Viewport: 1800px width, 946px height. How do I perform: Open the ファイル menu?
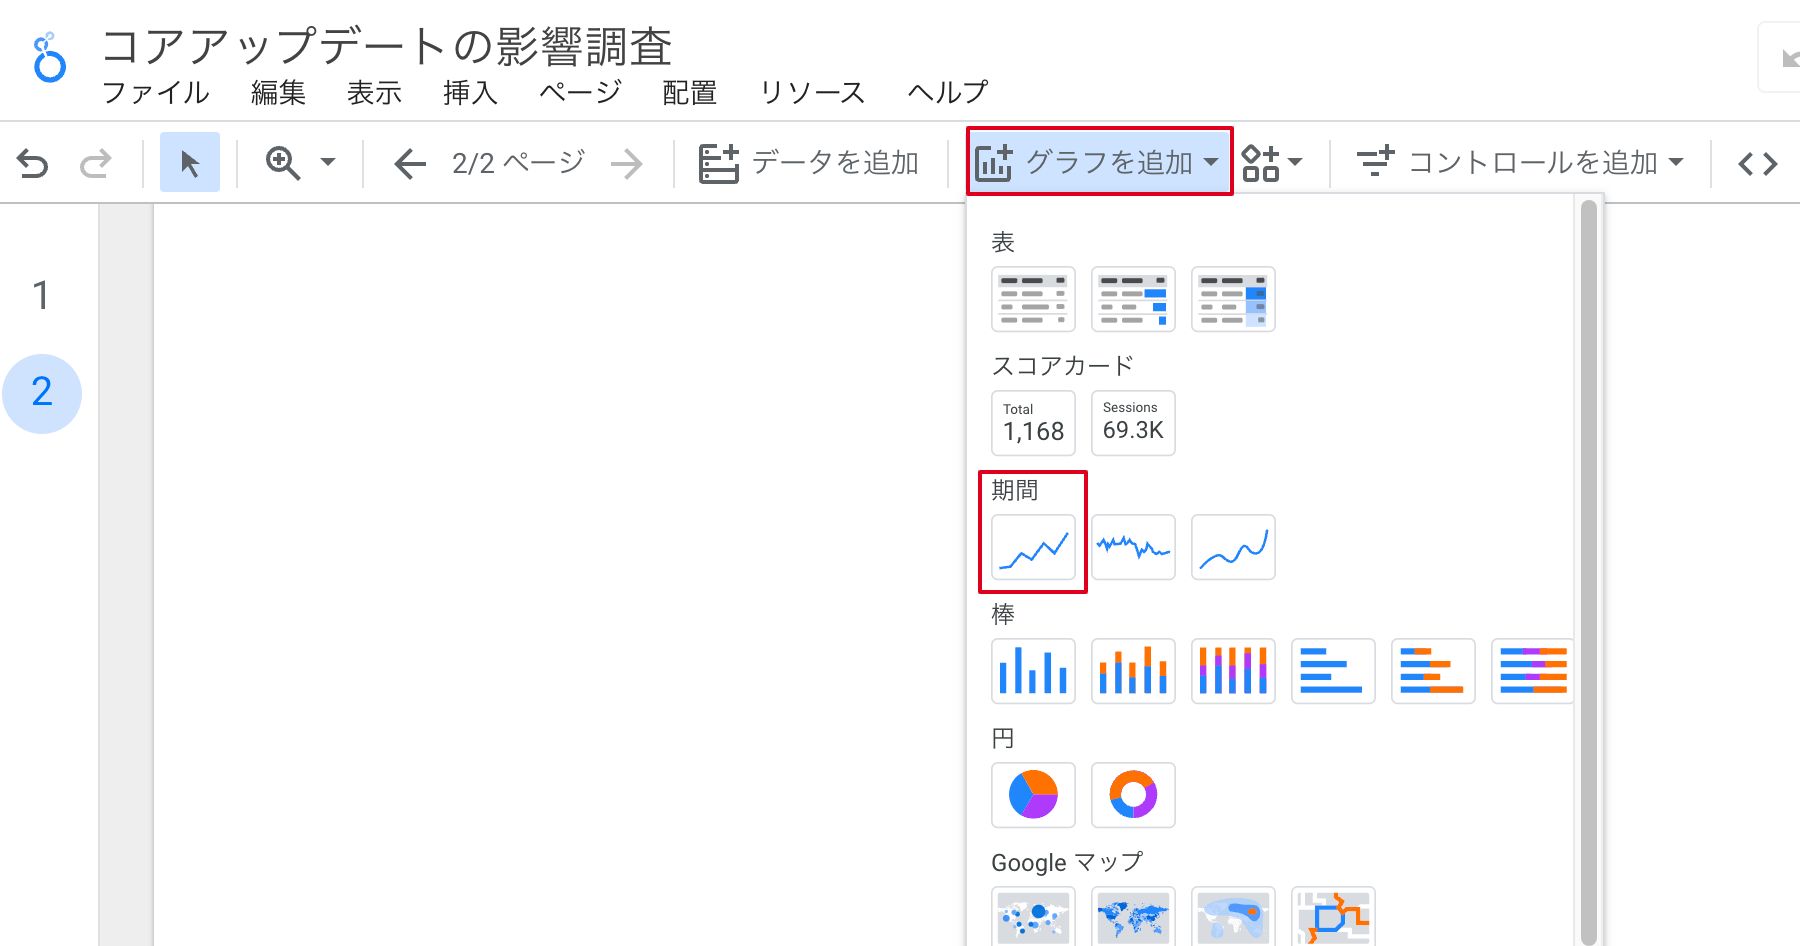click(156, 93)
